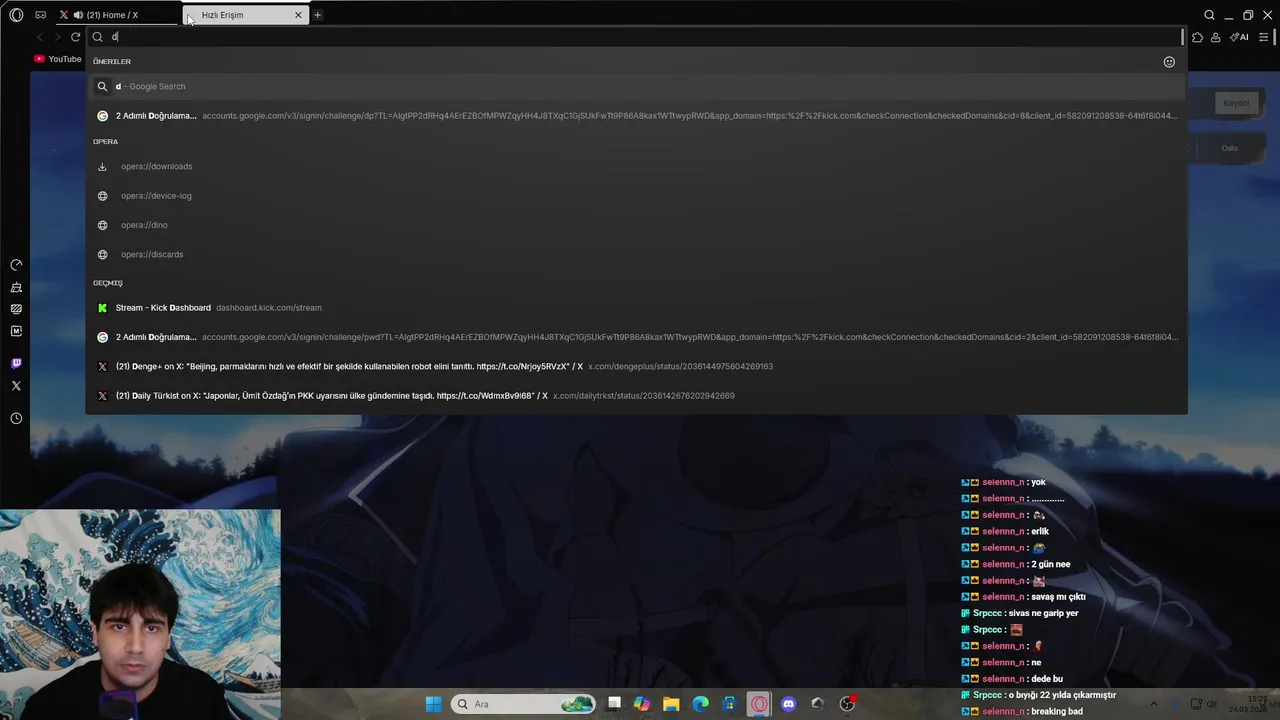
Task: Open History clock icon in sidebar
Action: point(16,418)
